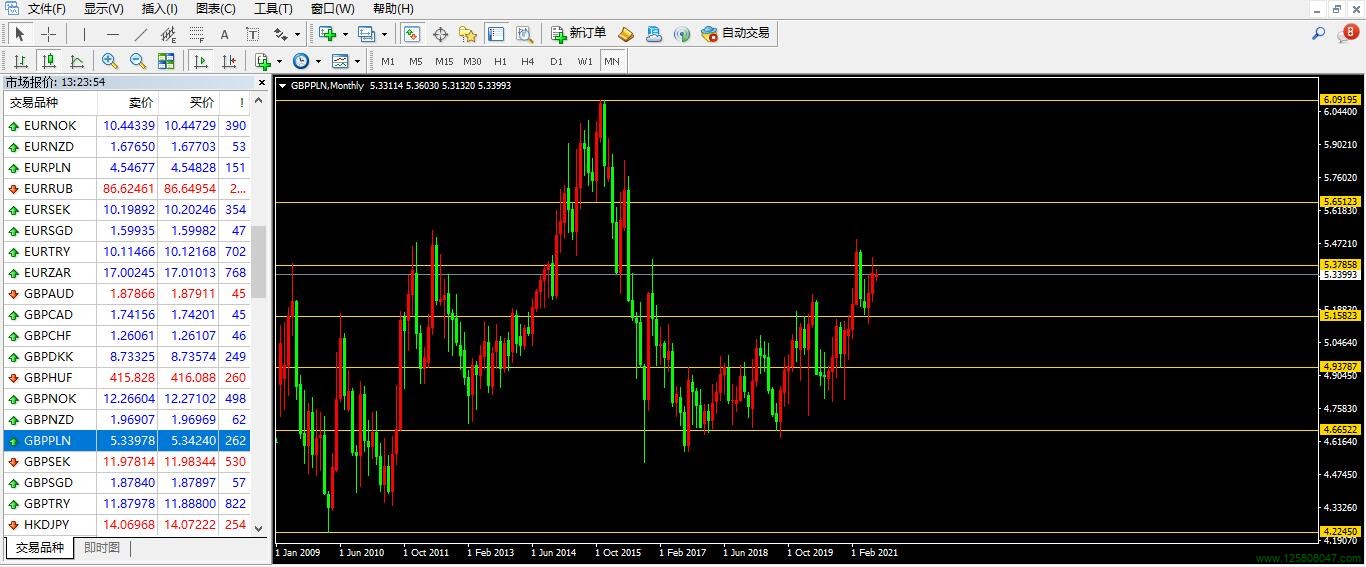Image resolution: width=1366 pixels, height=567 pixels.
Task: Select the trendline drawing tool
Action: (141, 34)
